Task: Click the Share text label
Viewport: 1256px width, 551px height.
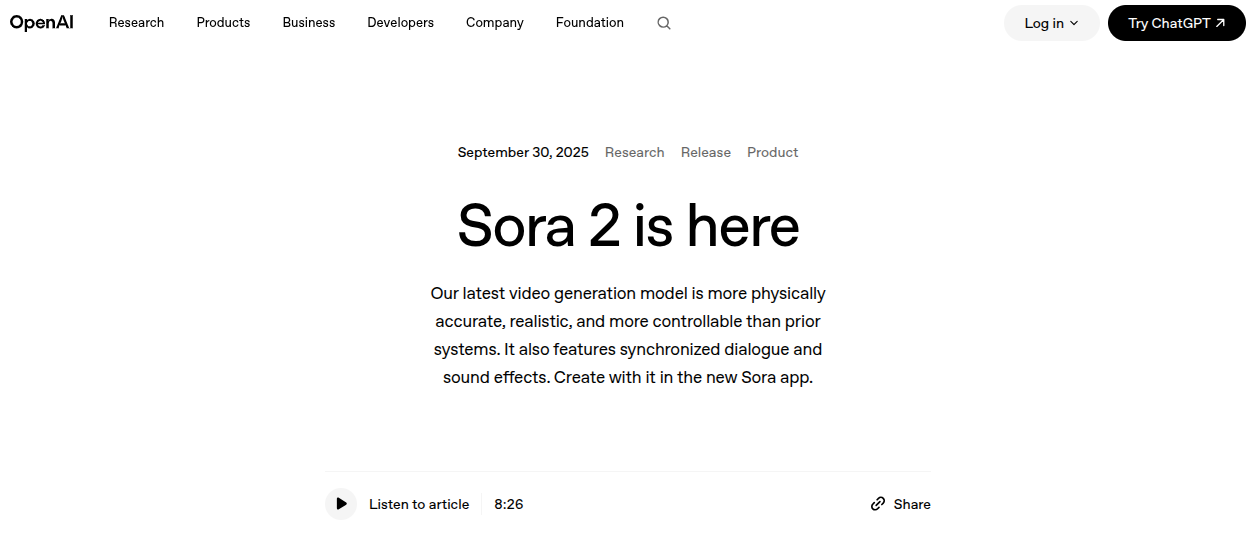Action: click(912, 504)
